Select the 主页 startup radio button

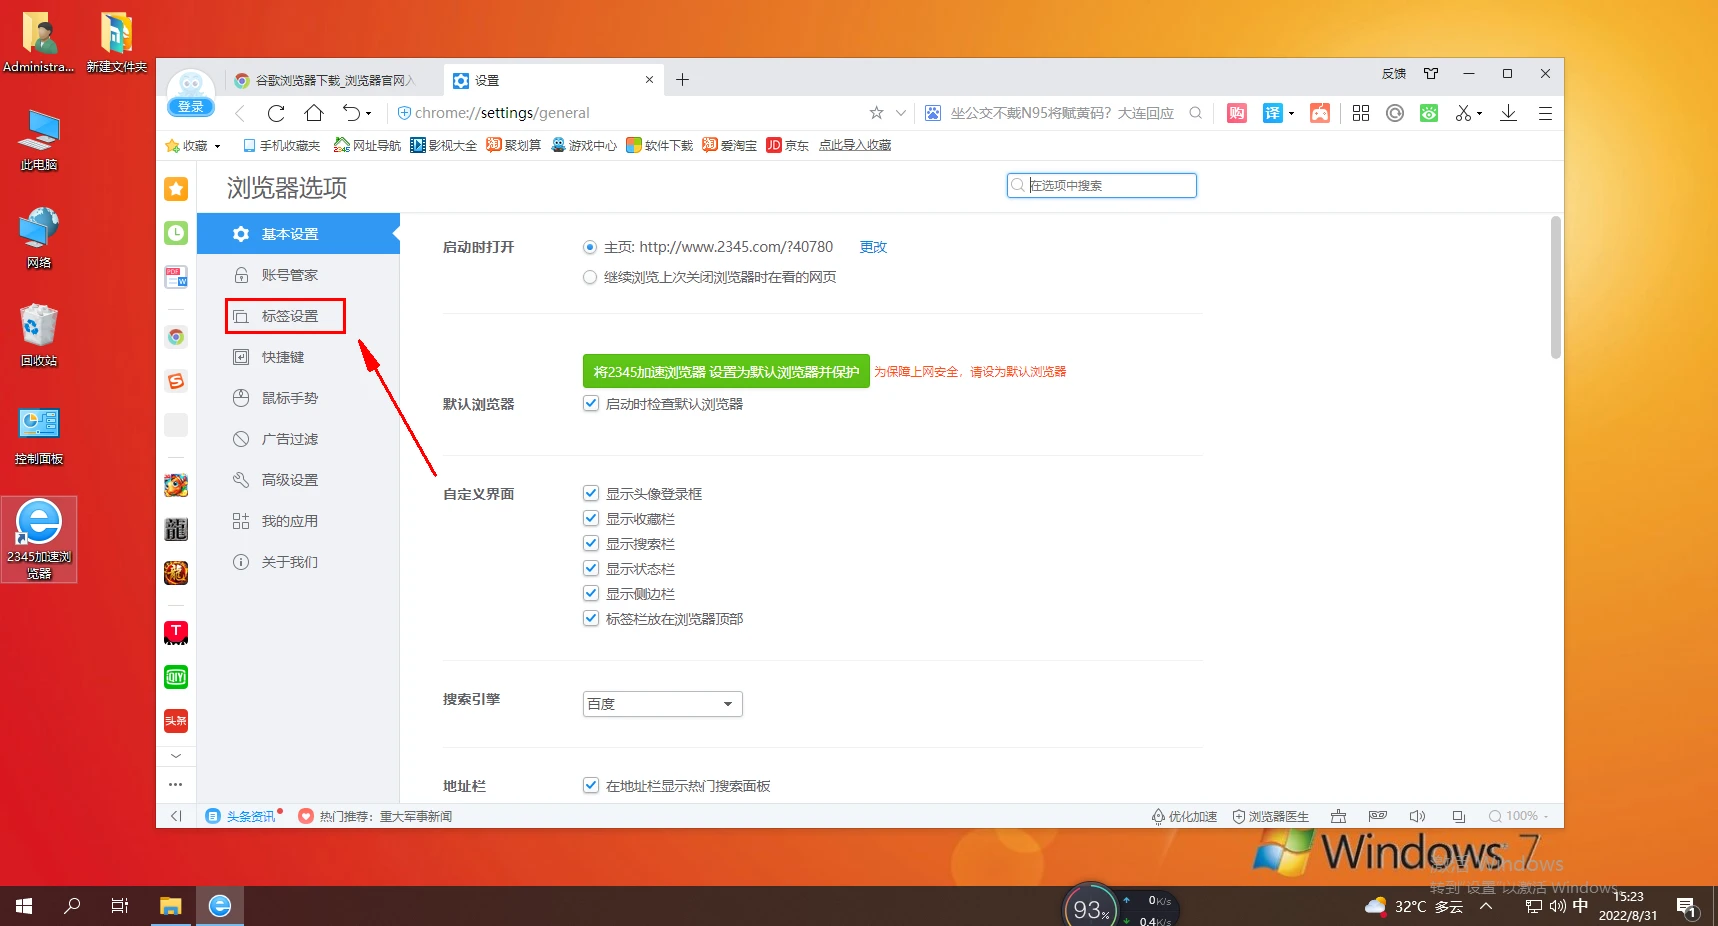(590, 247)
